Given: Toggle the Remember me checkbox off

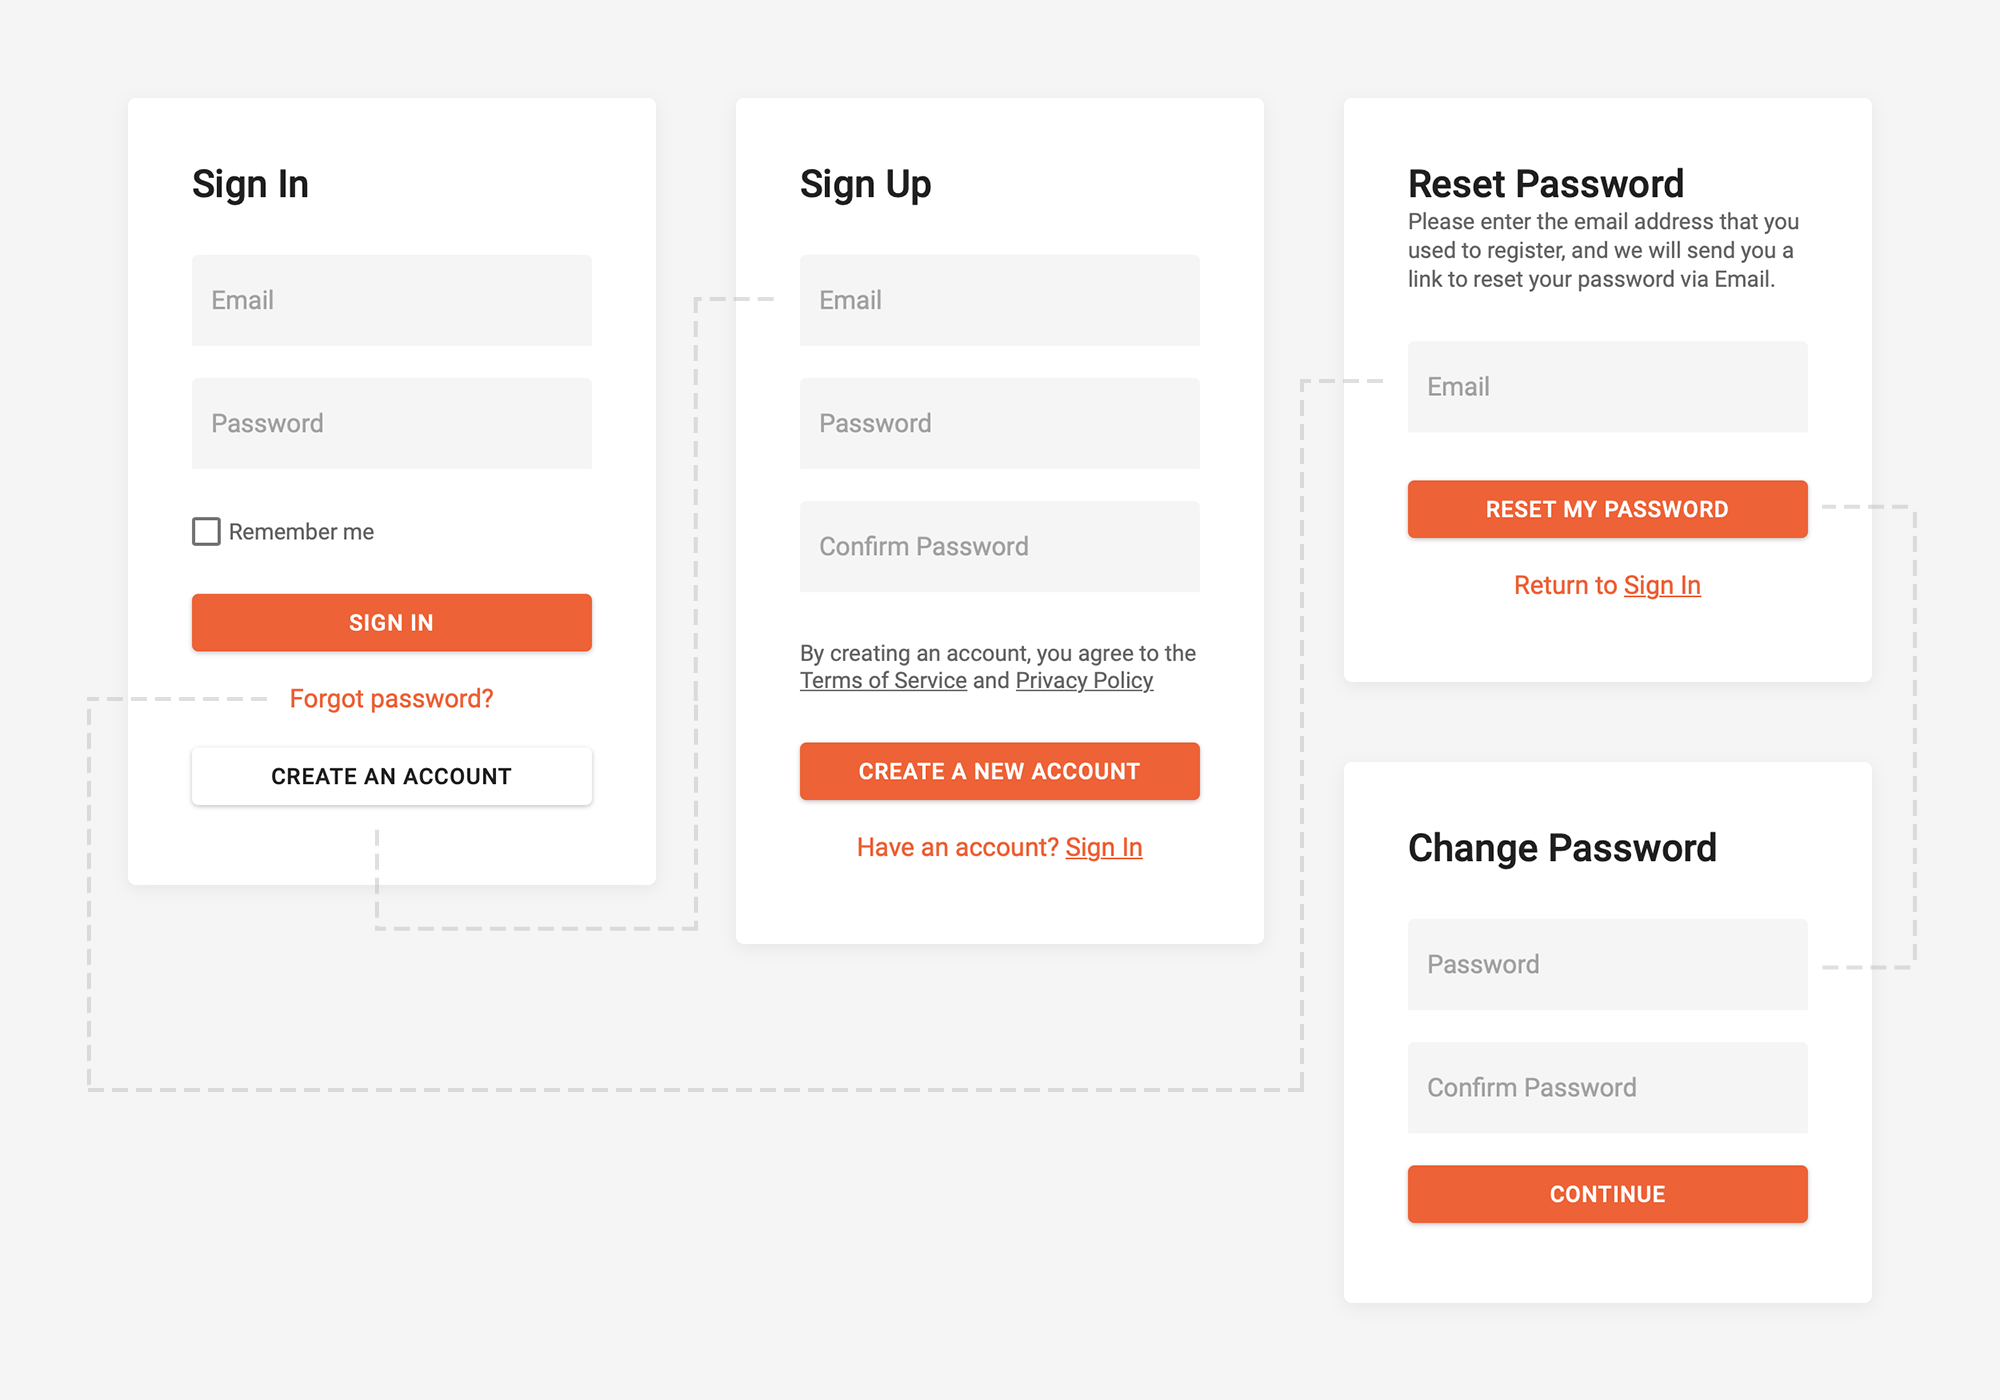Looking at the screenshot, I should pyautogui.click(x=205, y=531).
